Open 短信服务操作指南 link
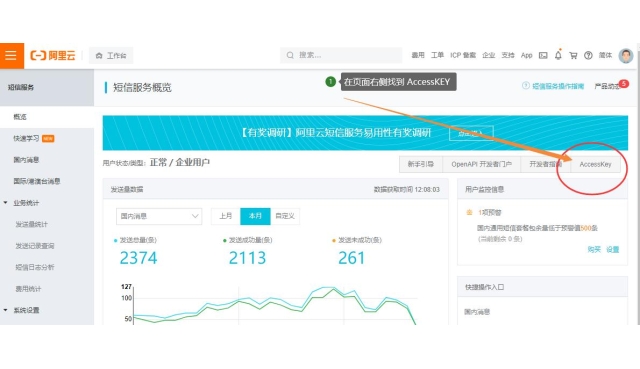 point(558,86)
